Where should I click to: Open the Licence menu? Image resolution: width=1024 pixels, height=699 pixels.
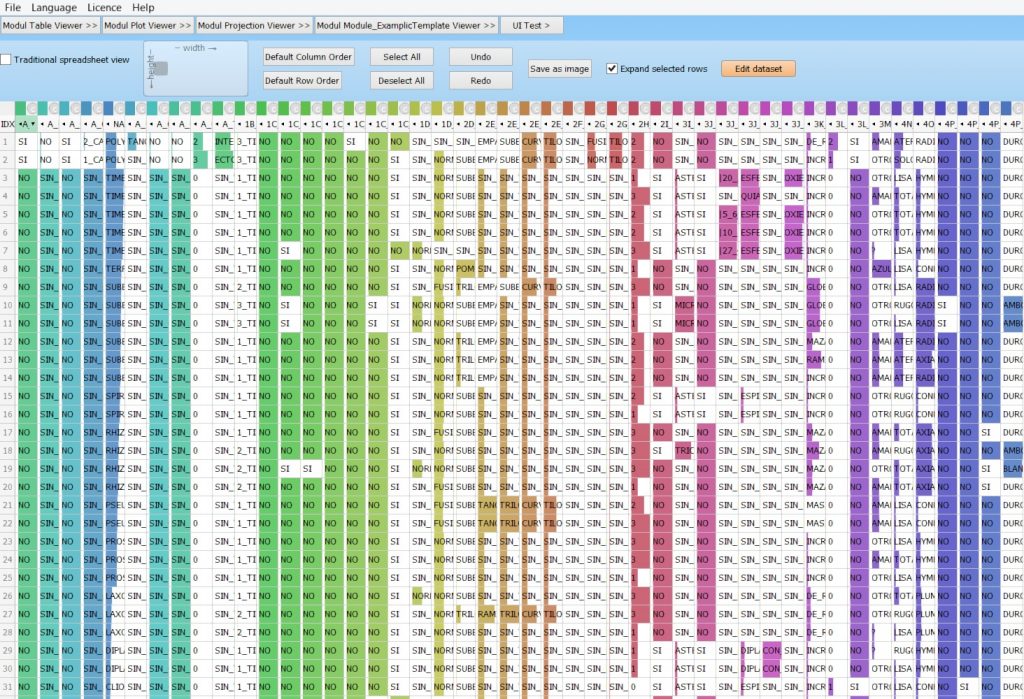point(104,7)
